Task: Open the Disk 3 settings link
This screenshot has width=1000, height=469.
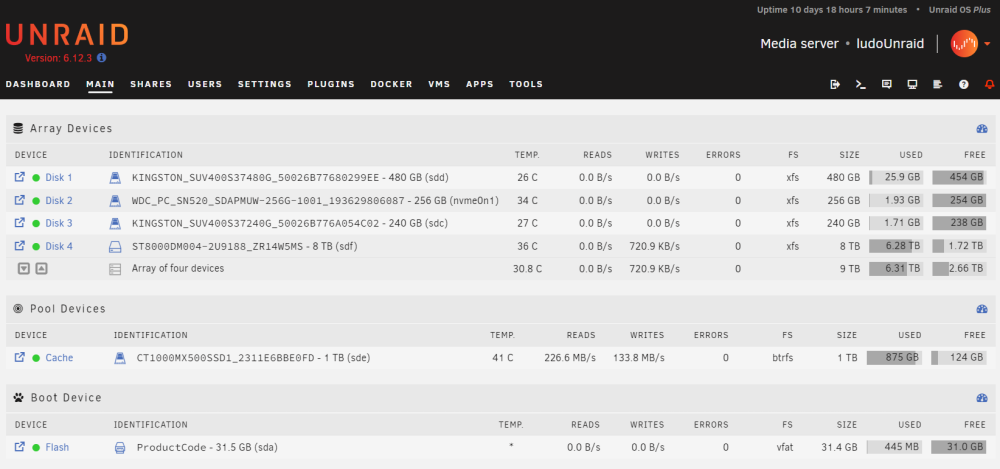Action: coord(59,223)
